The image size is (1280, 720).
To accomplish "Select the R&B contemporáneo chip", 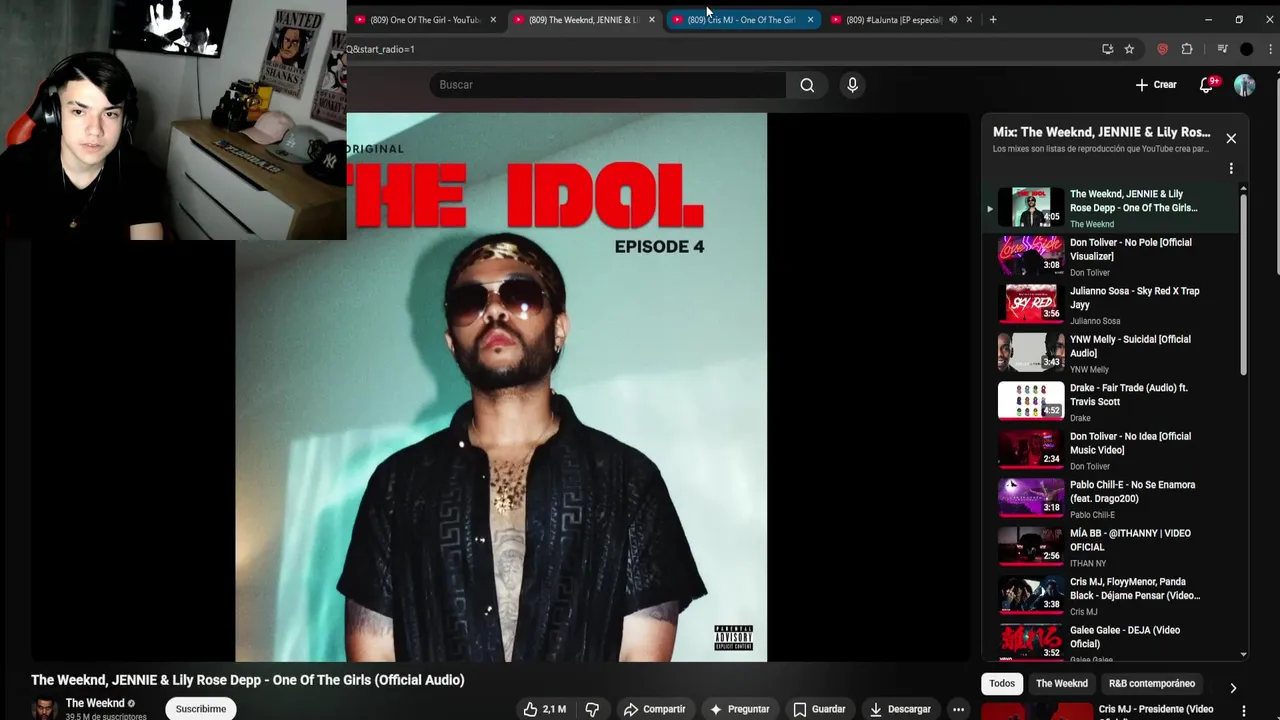I will (1152, 683).
